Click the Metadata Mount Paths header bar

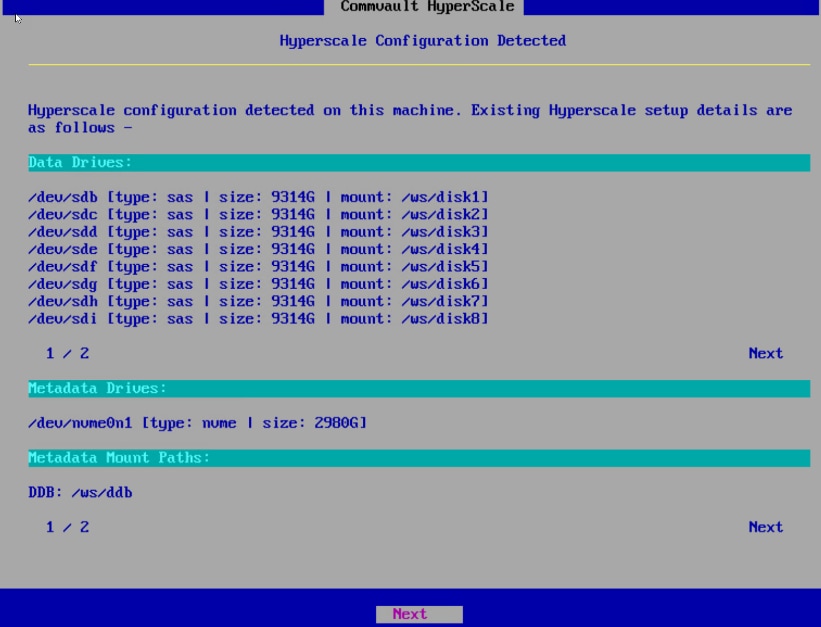pos(419,458)
